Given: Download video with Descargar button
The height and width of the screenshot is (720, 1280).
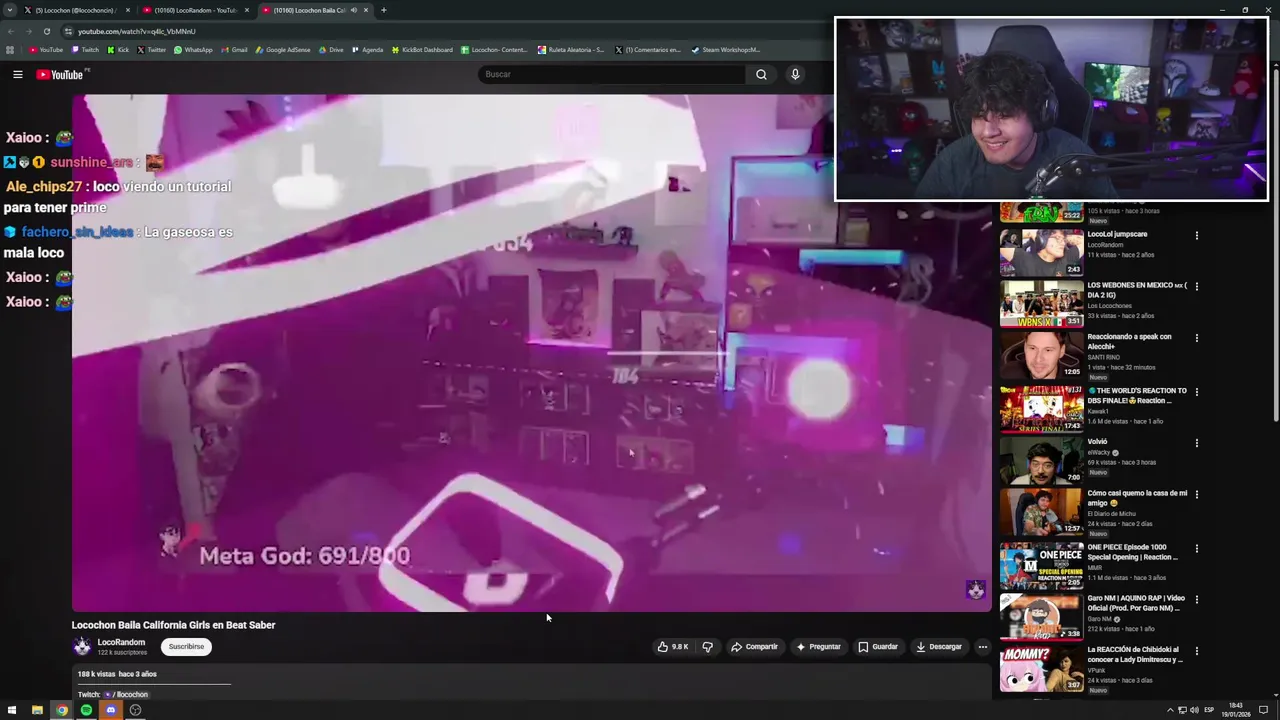Looking at the screenshot, I should 939,647.
